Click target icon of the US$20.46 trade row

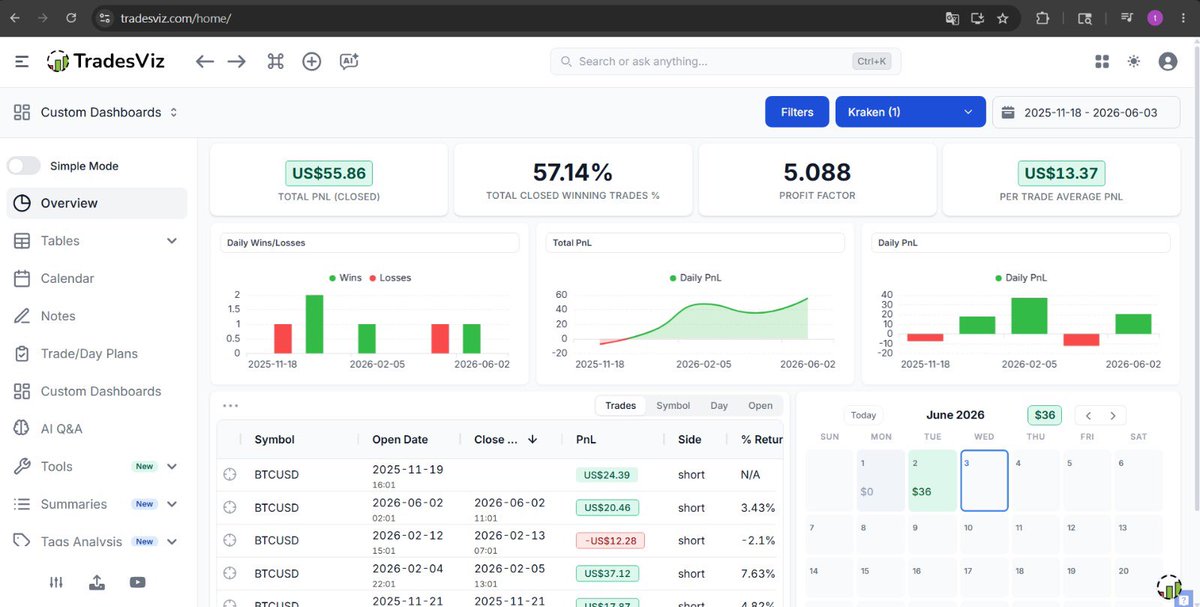click(230, 508)
